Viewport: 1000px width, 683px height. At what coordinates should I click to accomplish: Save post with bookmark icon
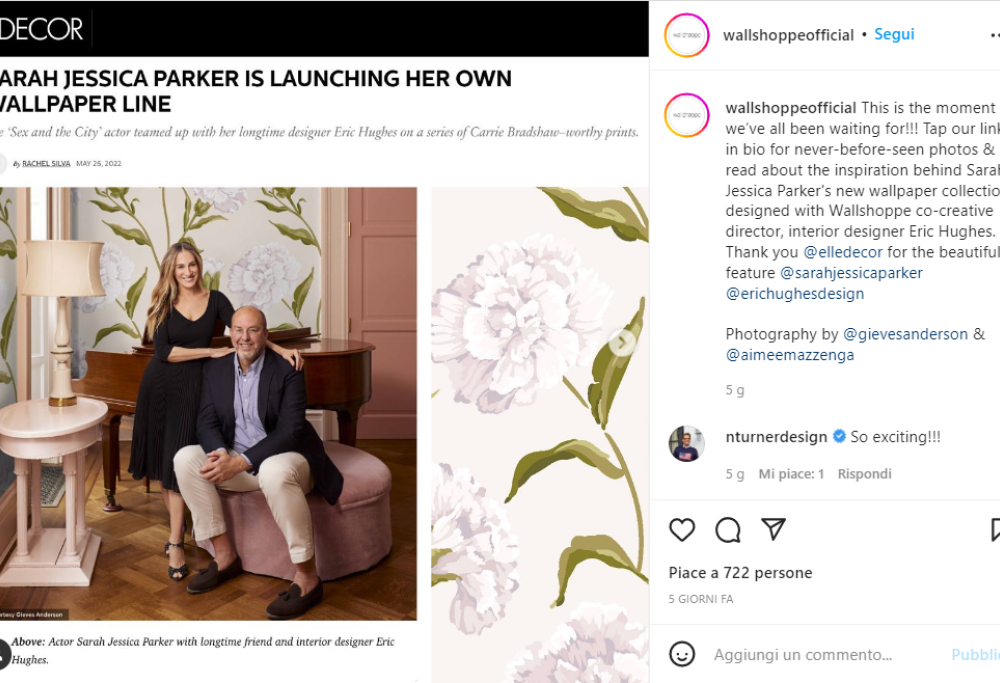coord(995,530)
